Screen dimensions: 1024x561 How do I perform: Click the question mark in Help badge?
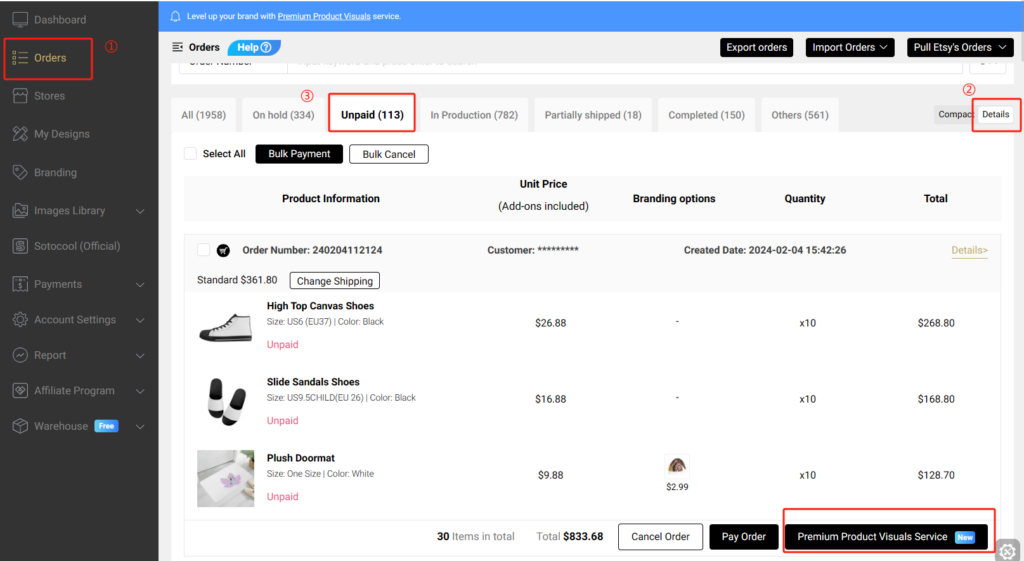click(x=266, y=47)
